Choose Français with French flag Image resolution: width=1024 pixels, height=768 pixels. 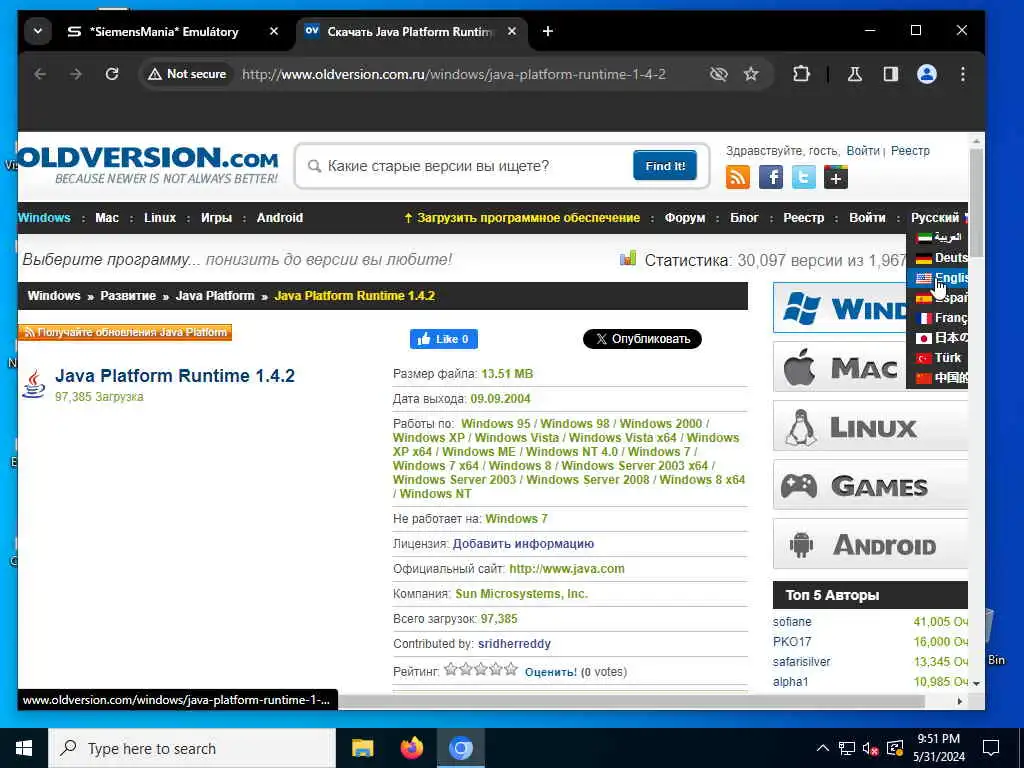pos(938,318)
